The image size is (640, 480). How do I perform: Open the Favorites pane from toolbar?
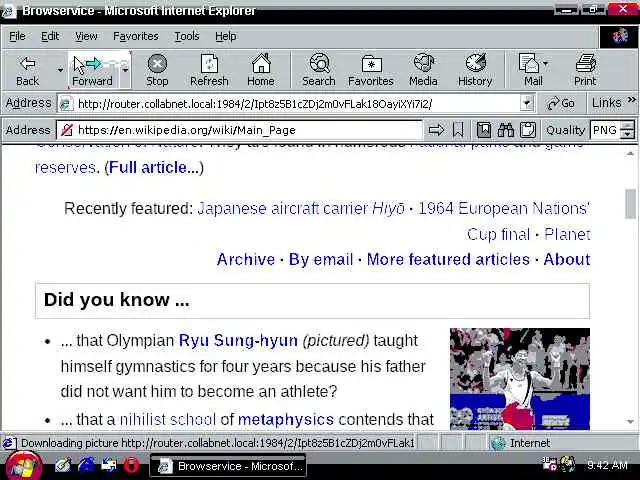coord(371,71)
